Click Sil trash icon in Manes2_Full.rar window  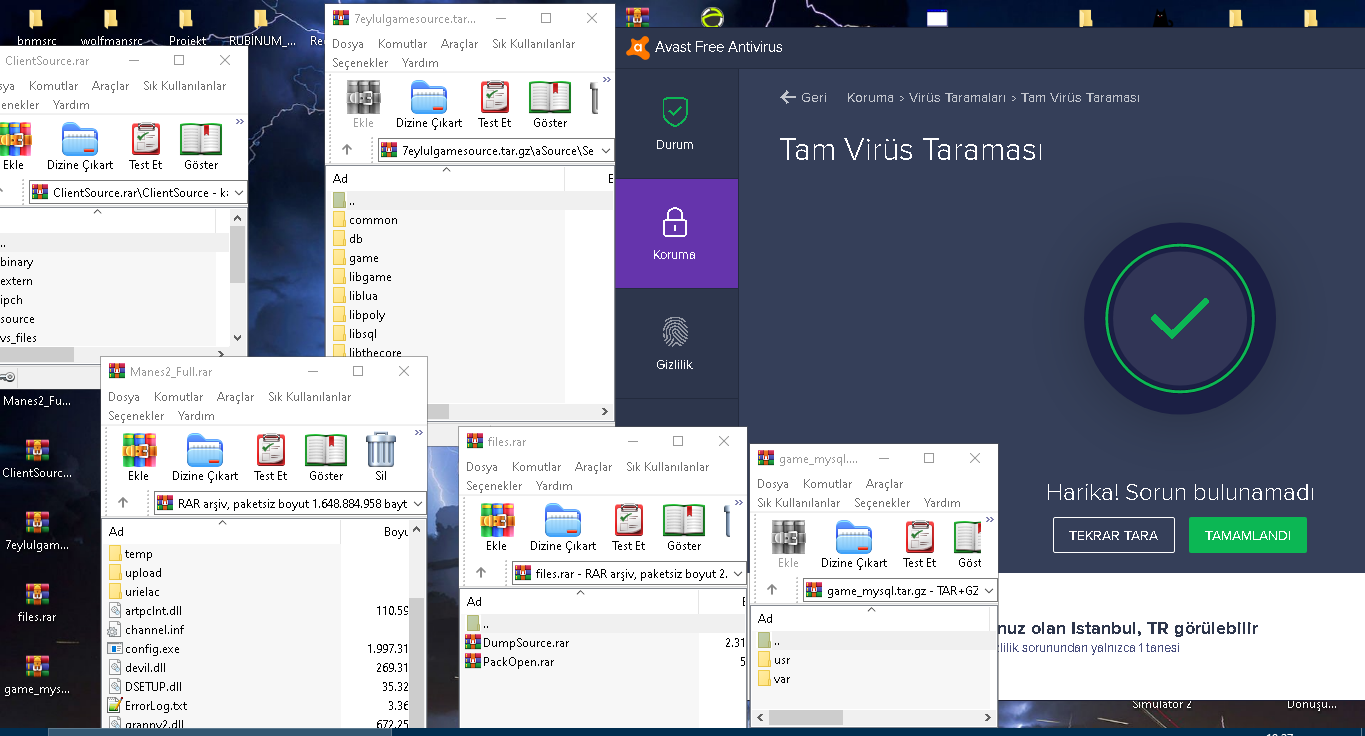381,457
